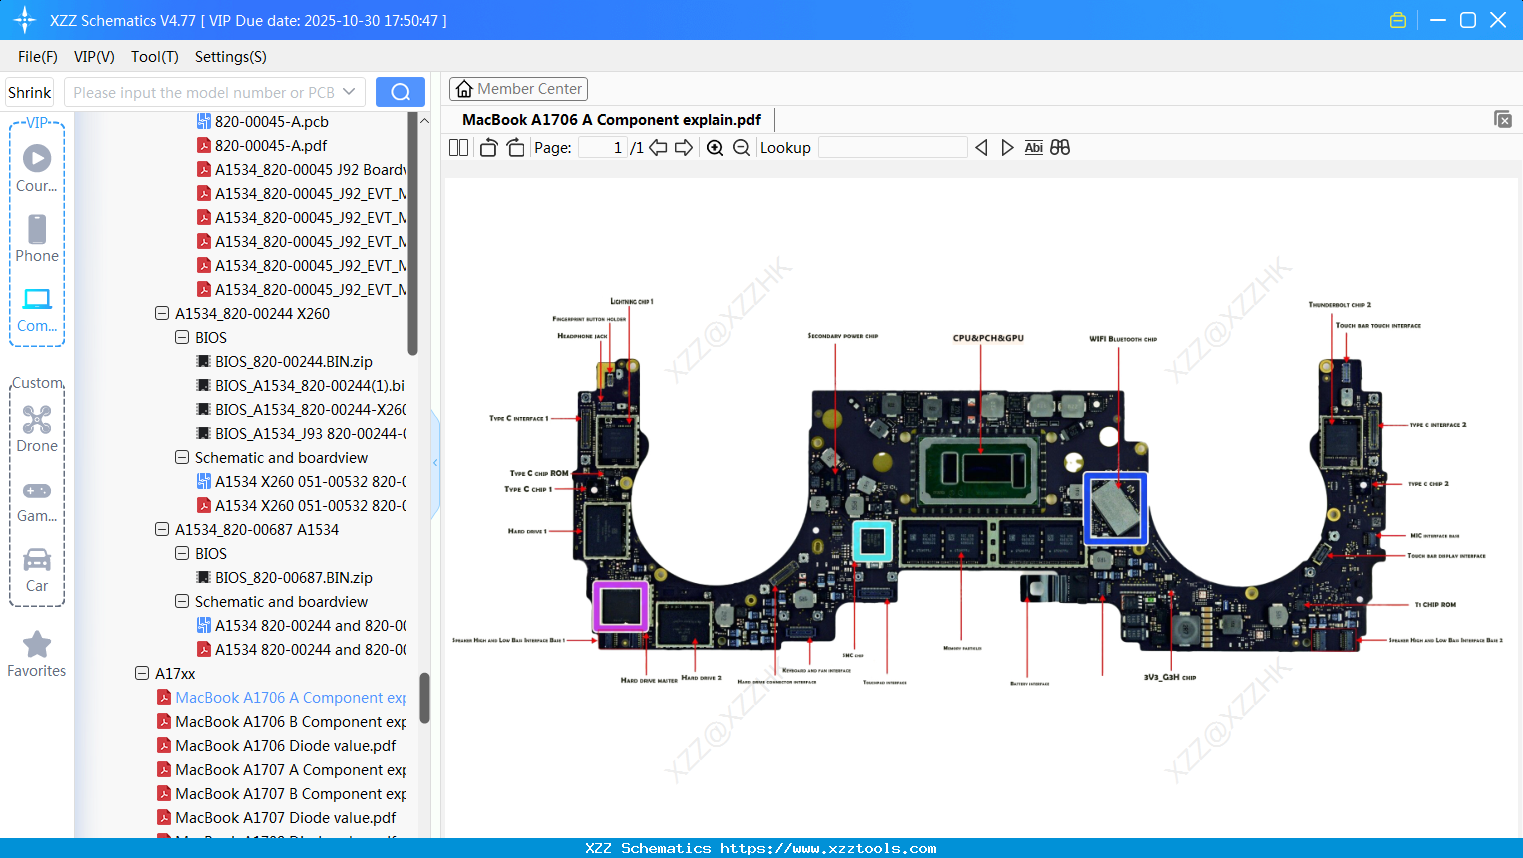Click the Member Center button
Viewport: 1523px width, 858px height.
click(518, 89)
